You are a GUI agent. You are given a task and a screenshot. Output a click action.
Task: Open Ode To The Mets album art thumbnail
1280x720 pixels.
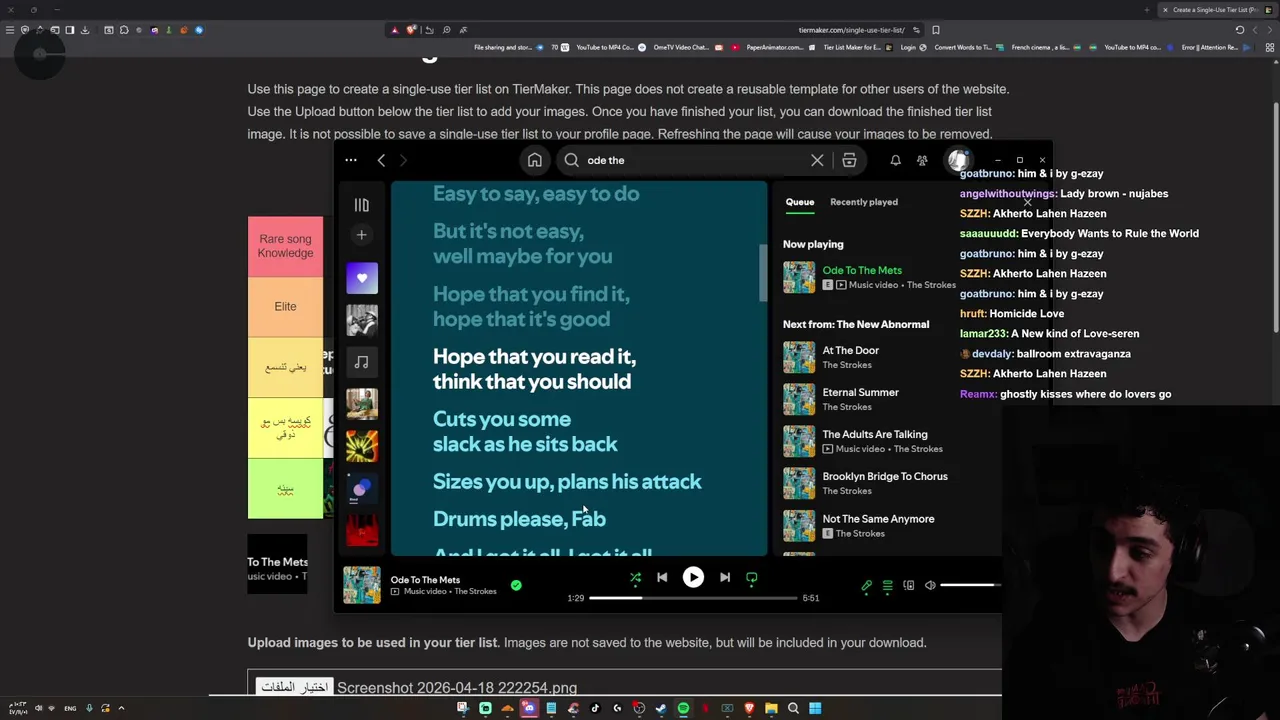tap(362, 585)
